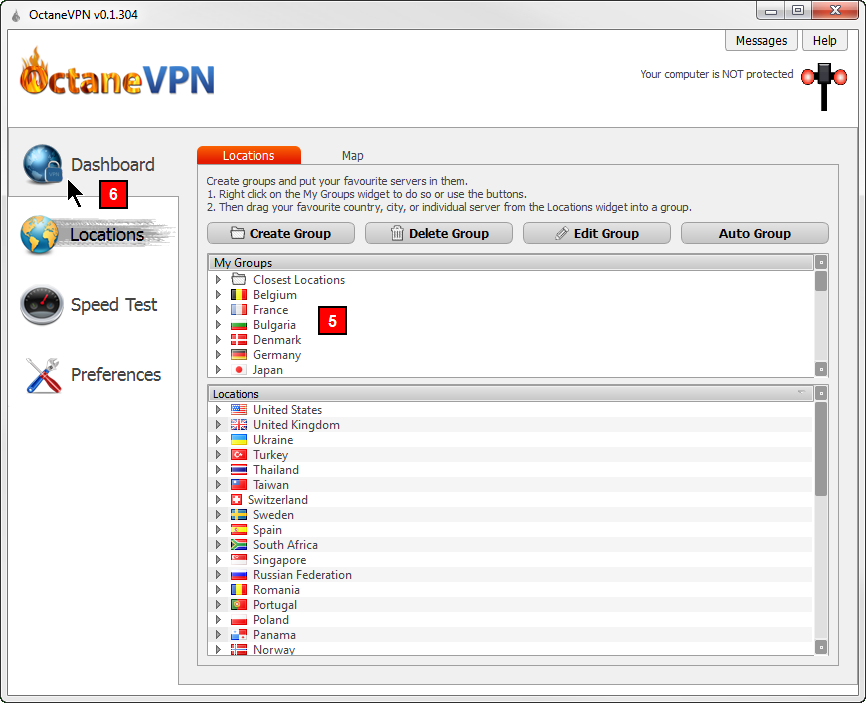The height and width of the screenshot is (703, 866).
Task: Select the Japan group row
Action: [x=510, y=369]
